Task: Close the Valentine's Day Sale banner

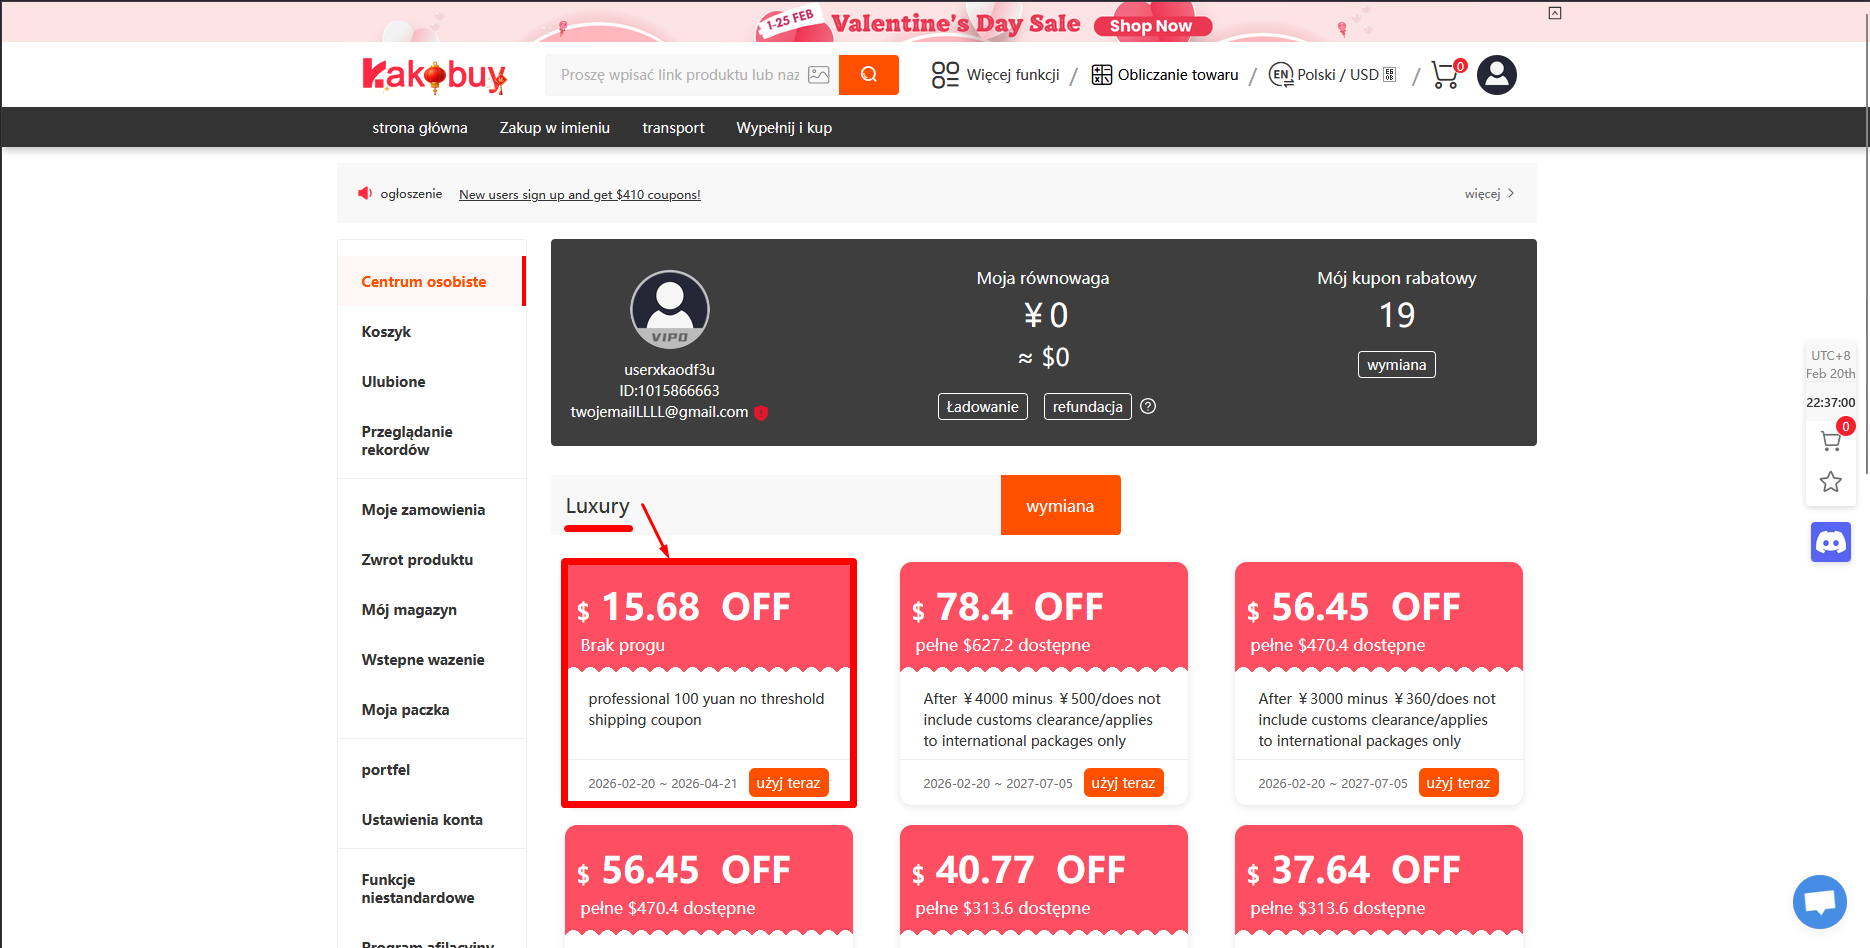Action: coord(1555,13)
